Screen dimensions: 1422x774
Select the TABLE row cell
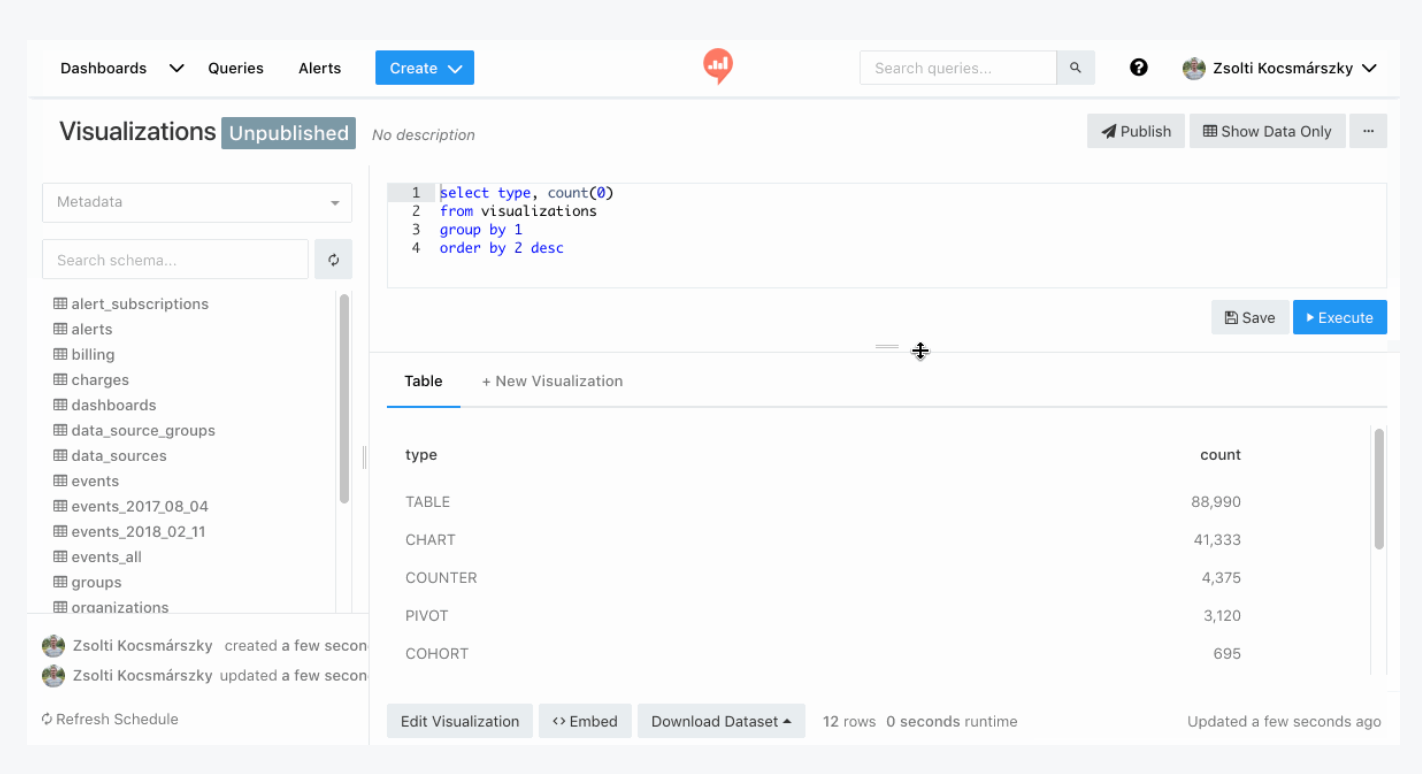click(428, 502)
